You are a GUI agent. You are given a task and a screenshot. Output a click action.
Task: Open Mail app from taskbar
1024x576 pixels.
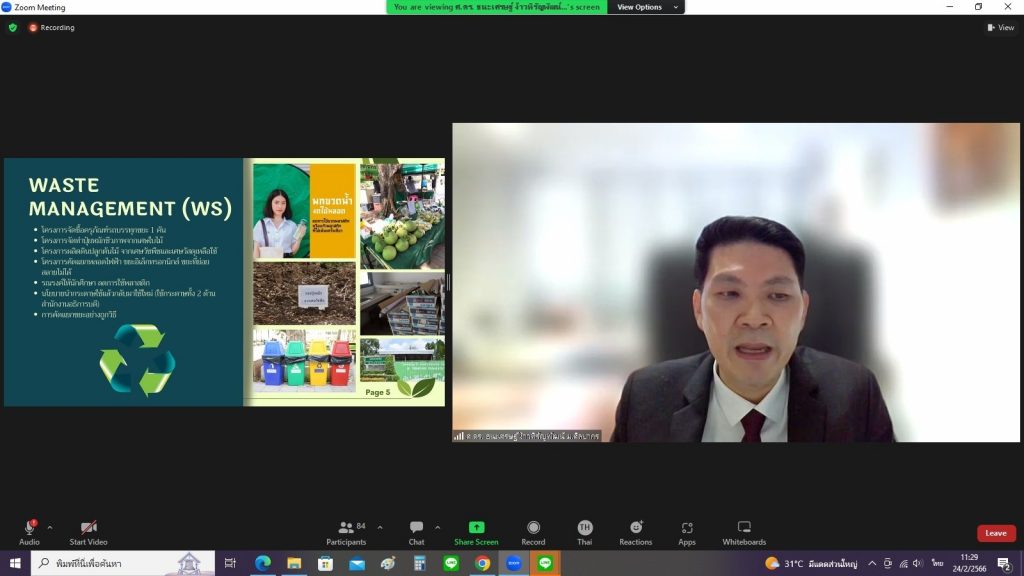pos(357,563)
